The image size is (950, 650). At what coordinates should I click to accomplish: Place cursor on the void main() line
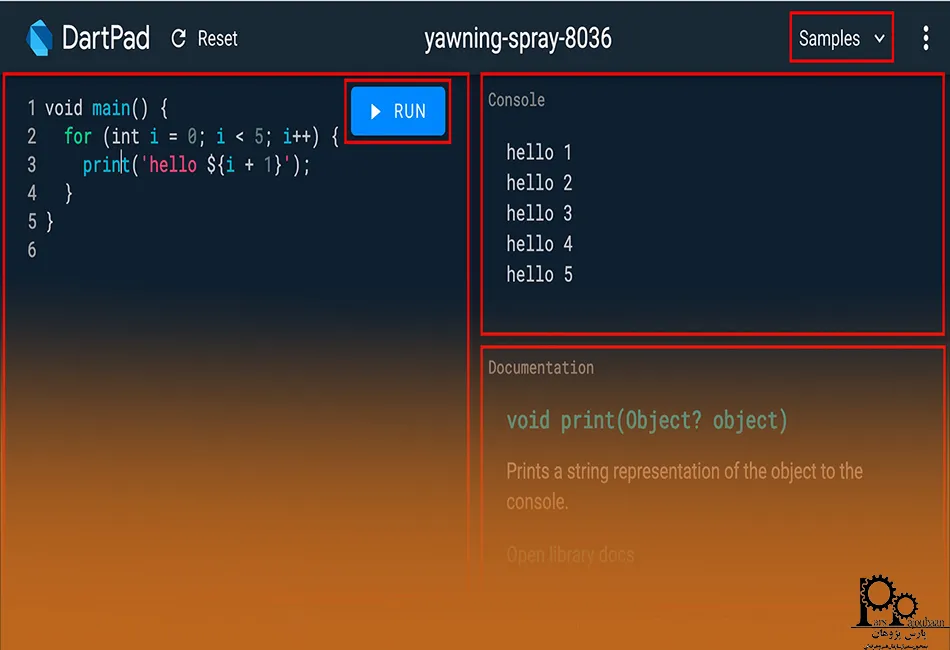point(108,108)
